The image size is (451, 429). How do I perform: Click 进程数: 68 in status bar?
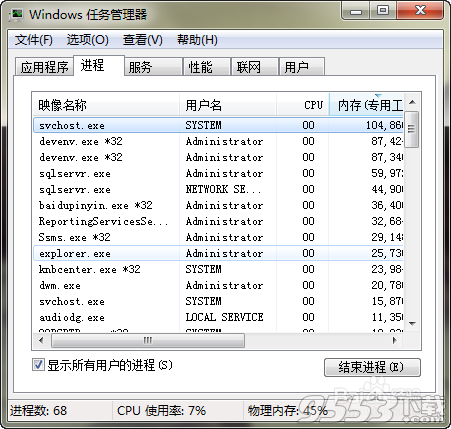tap(38, 411)
